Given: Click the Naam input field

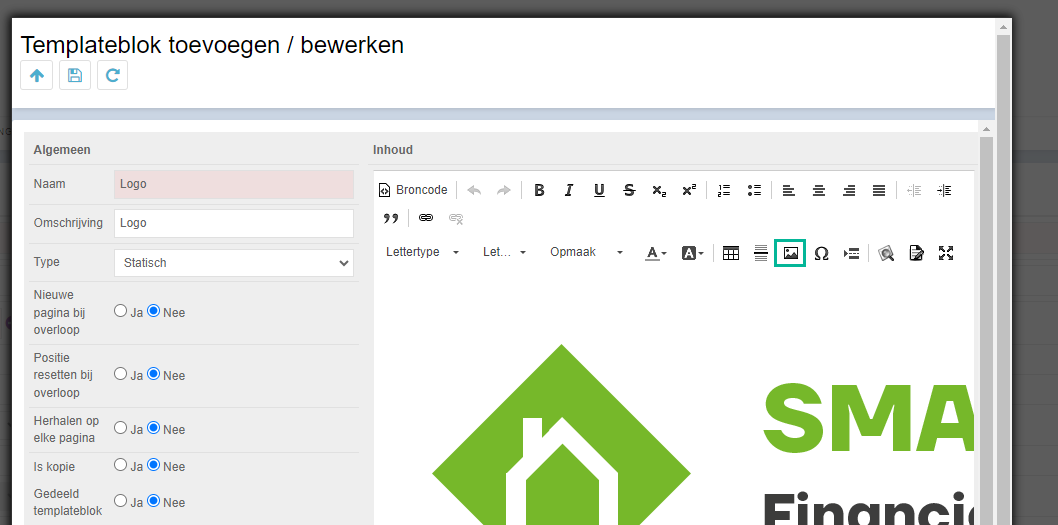Looking at the screenshot, I should click(x=233, y=184).
